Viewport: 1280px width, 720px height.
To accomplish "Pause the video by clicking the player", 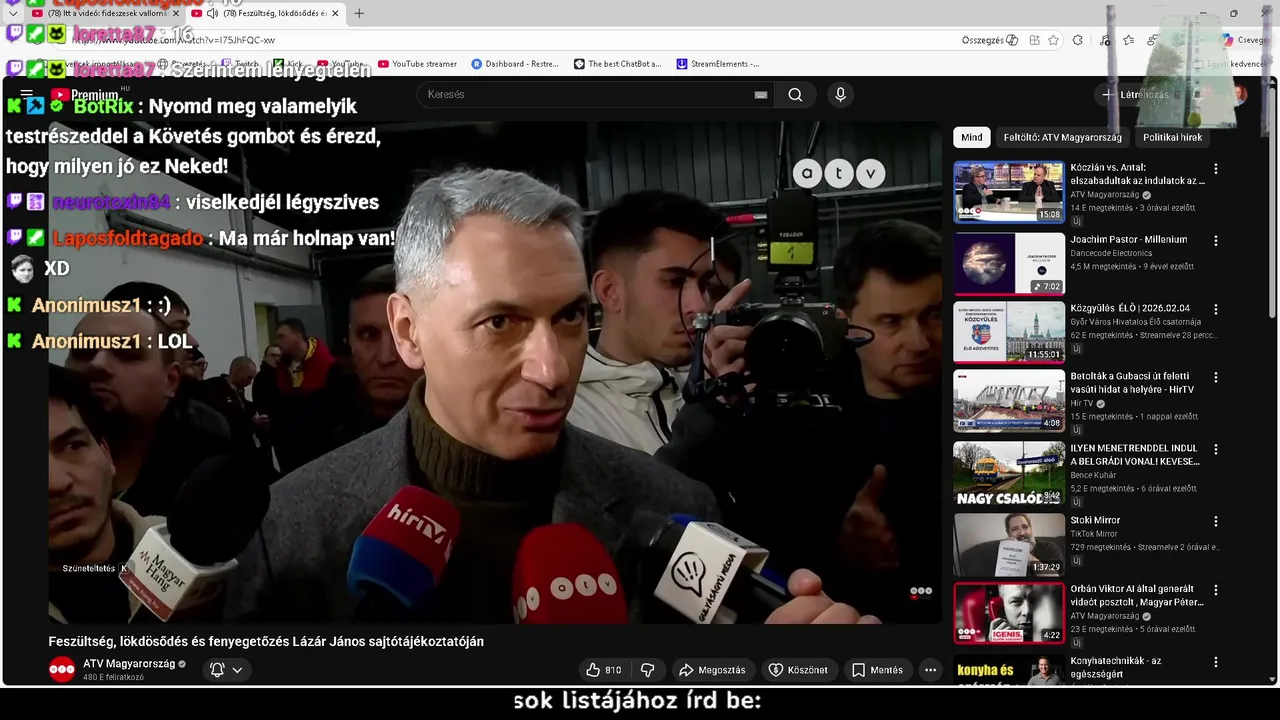I will pos(495,372).
